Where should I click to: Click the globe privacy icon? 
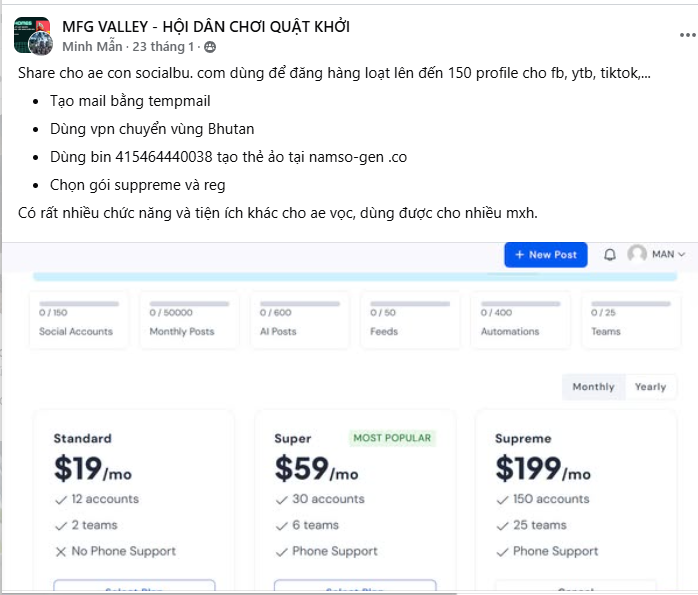[x=210, y=46]
